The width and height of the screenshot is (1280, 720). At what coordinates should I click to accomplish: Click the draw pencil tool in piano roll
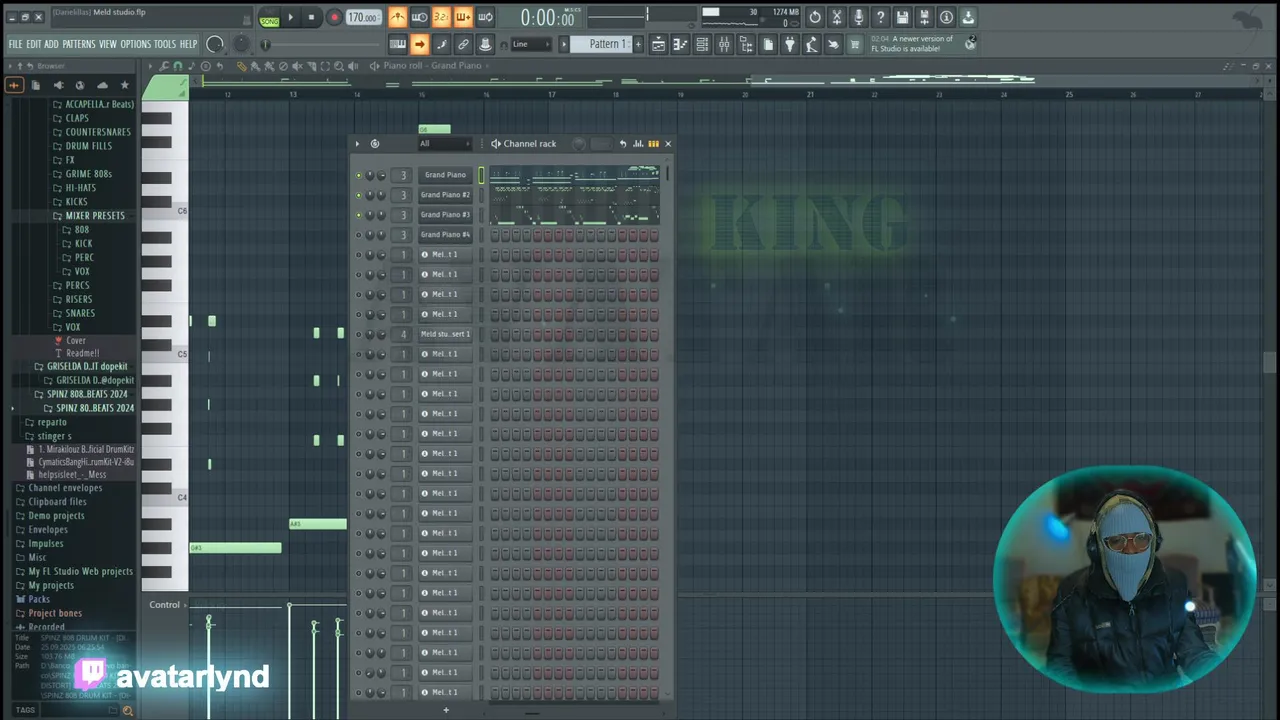pyautogui.click(x=241, y=66)
